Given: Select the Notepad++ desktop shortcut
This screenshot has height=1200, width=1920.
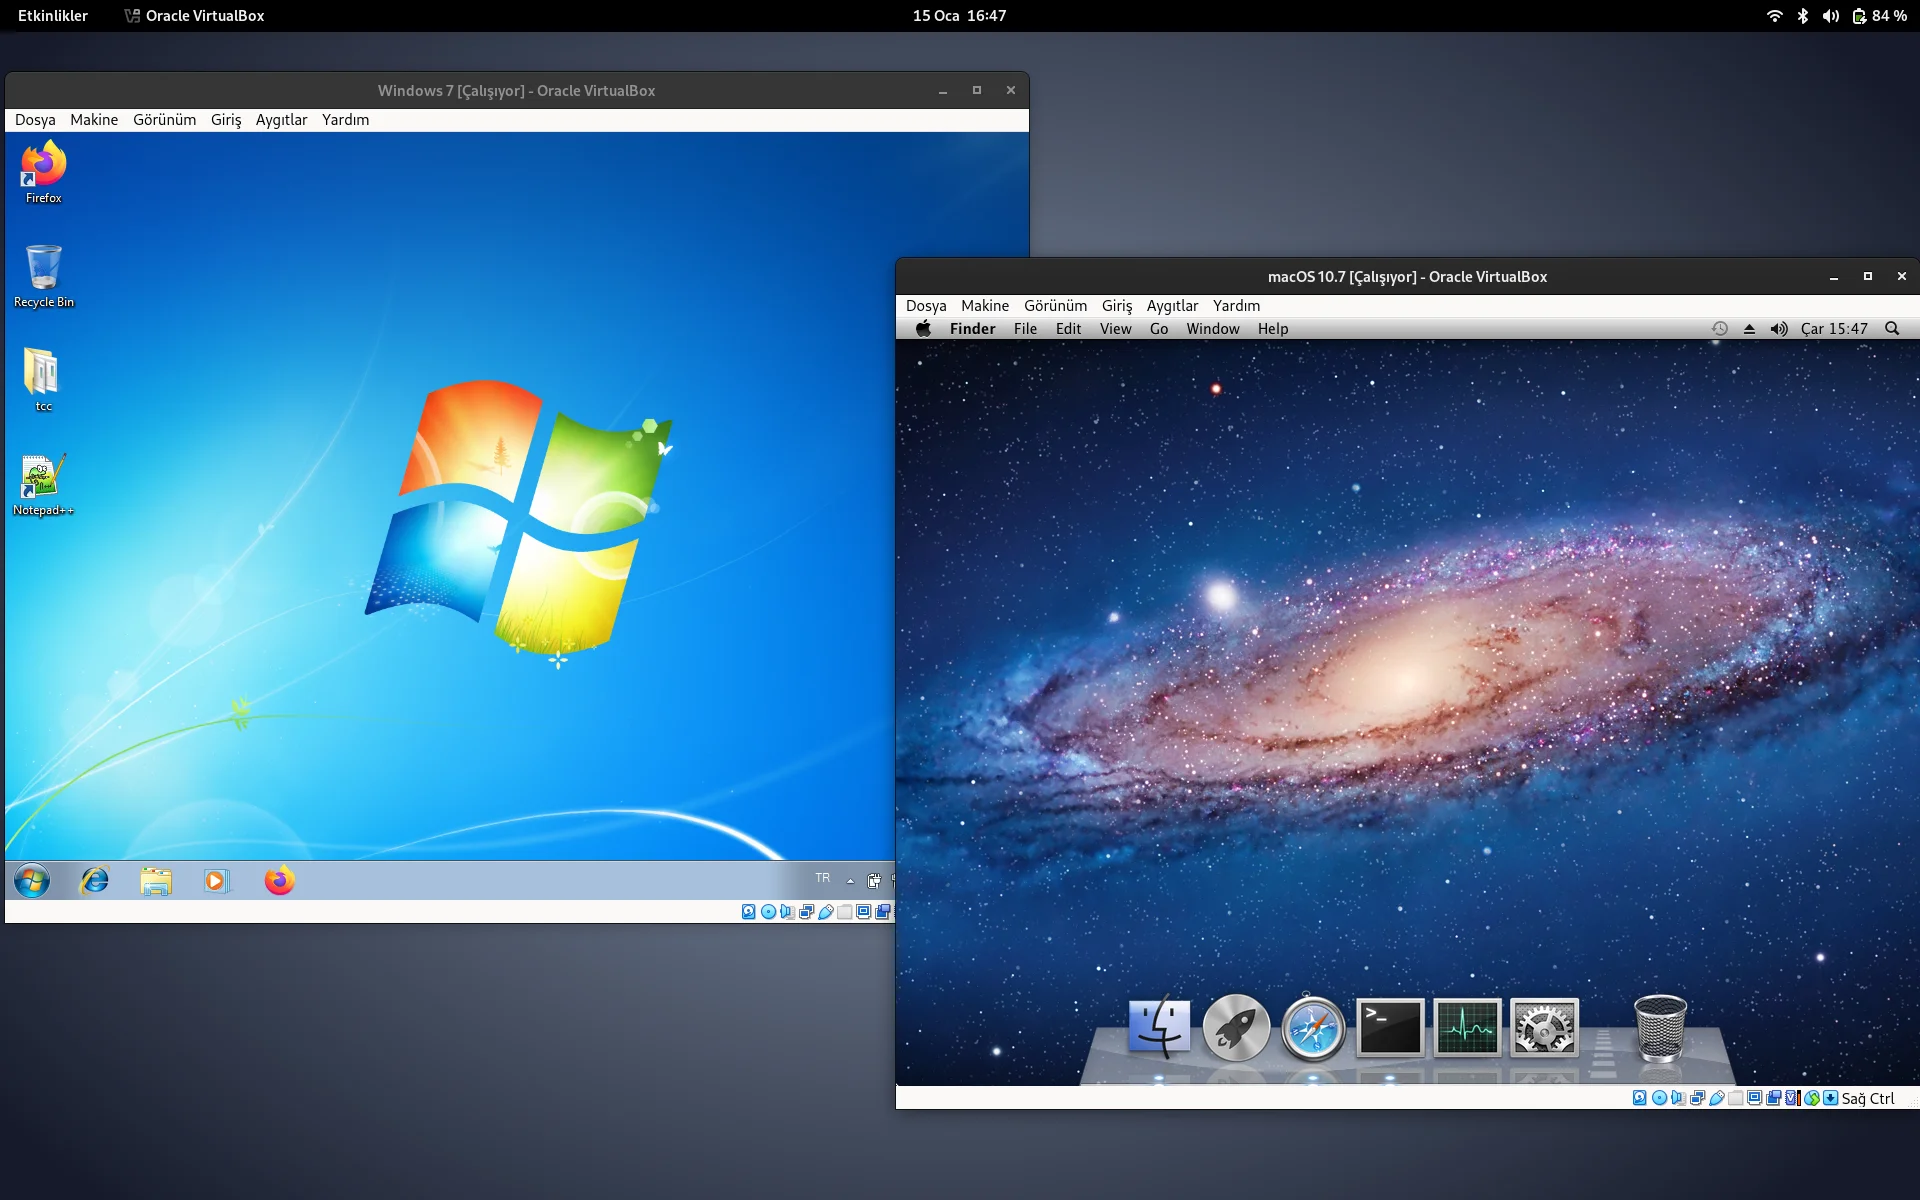Looking at the screenshot, I should 43,485.
